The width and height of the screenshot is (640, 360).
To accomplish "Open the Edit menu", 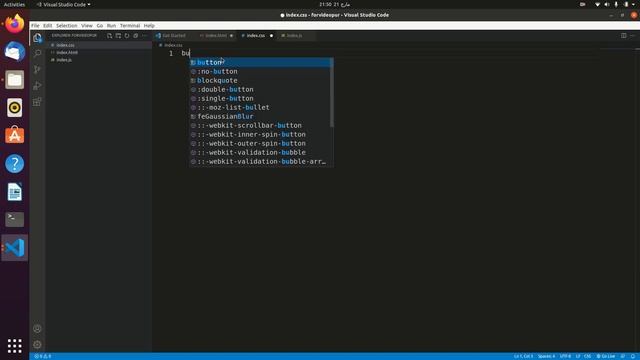I will coord(48,25).
